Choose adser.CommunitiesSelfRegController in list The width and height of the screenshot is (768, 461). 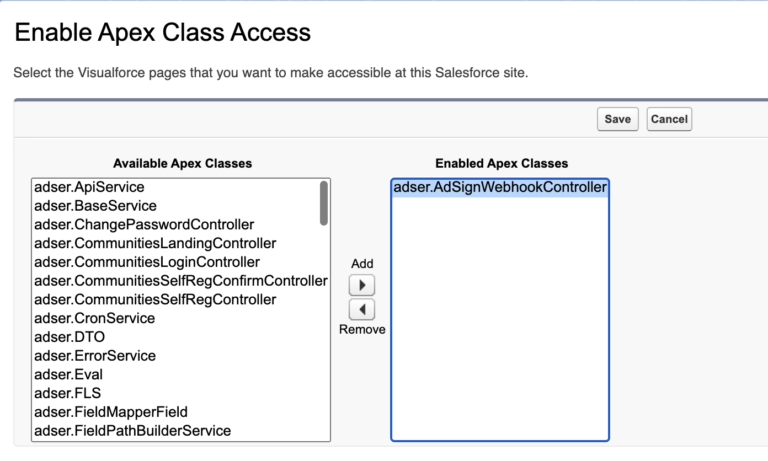155,299
